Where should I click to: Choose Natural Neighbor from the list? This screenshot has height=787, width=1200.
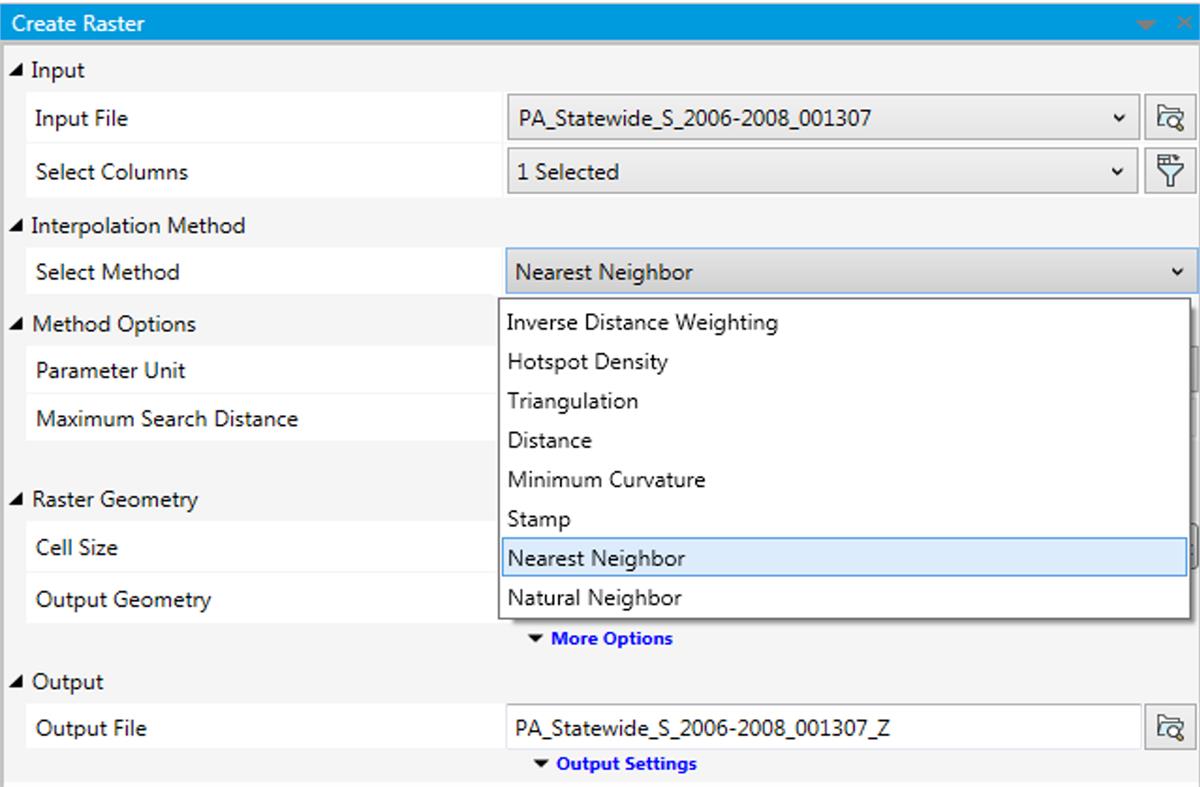(595, 598)
